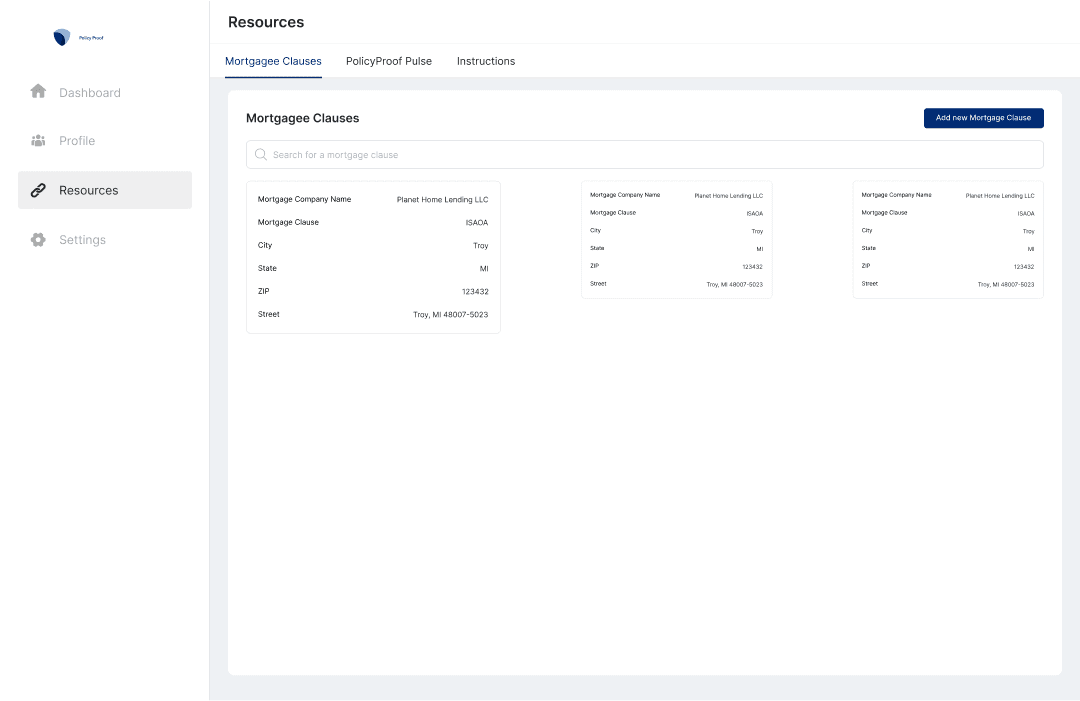The height and width of the screenshot is (701, 1080).
Task: Select the rightmost Planet Home Lending card
Action: 947,240
